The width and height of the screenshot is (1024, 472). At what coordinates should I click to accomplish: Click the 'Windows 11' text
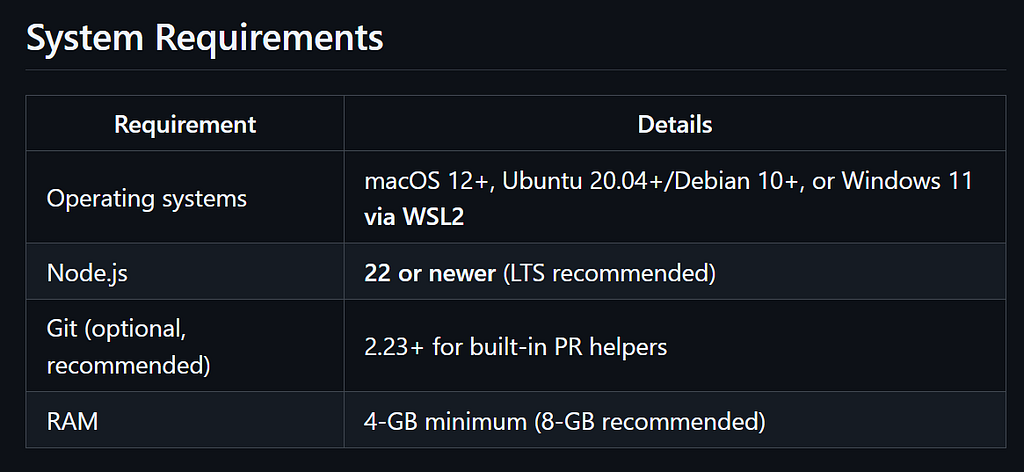click(x=908, y=180)
